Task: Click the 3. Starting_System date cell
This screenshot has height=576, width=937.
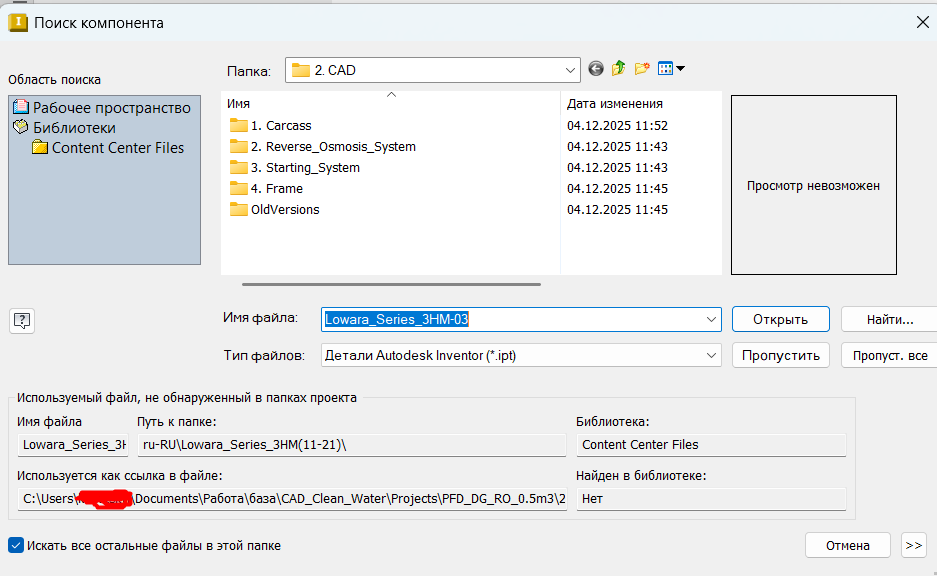Action: [617, 167]
